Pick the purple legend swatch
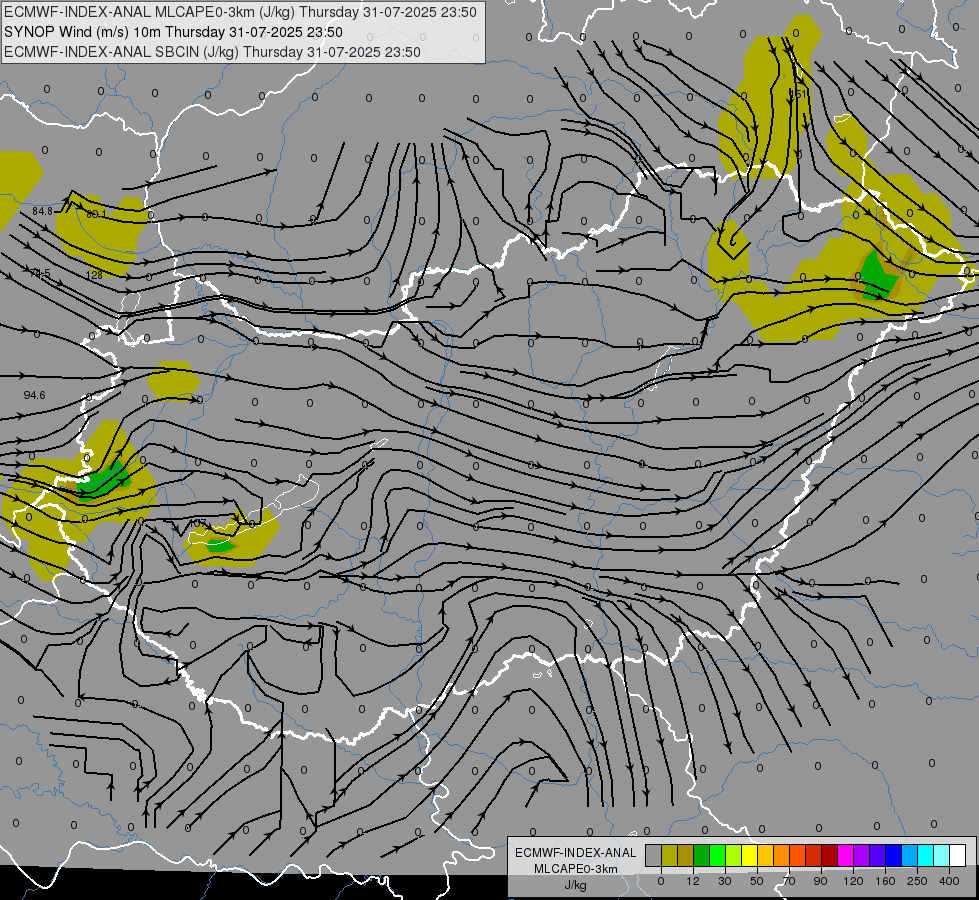Image resolution: width=979 pixels, height=900 pixels. point(862,855)
